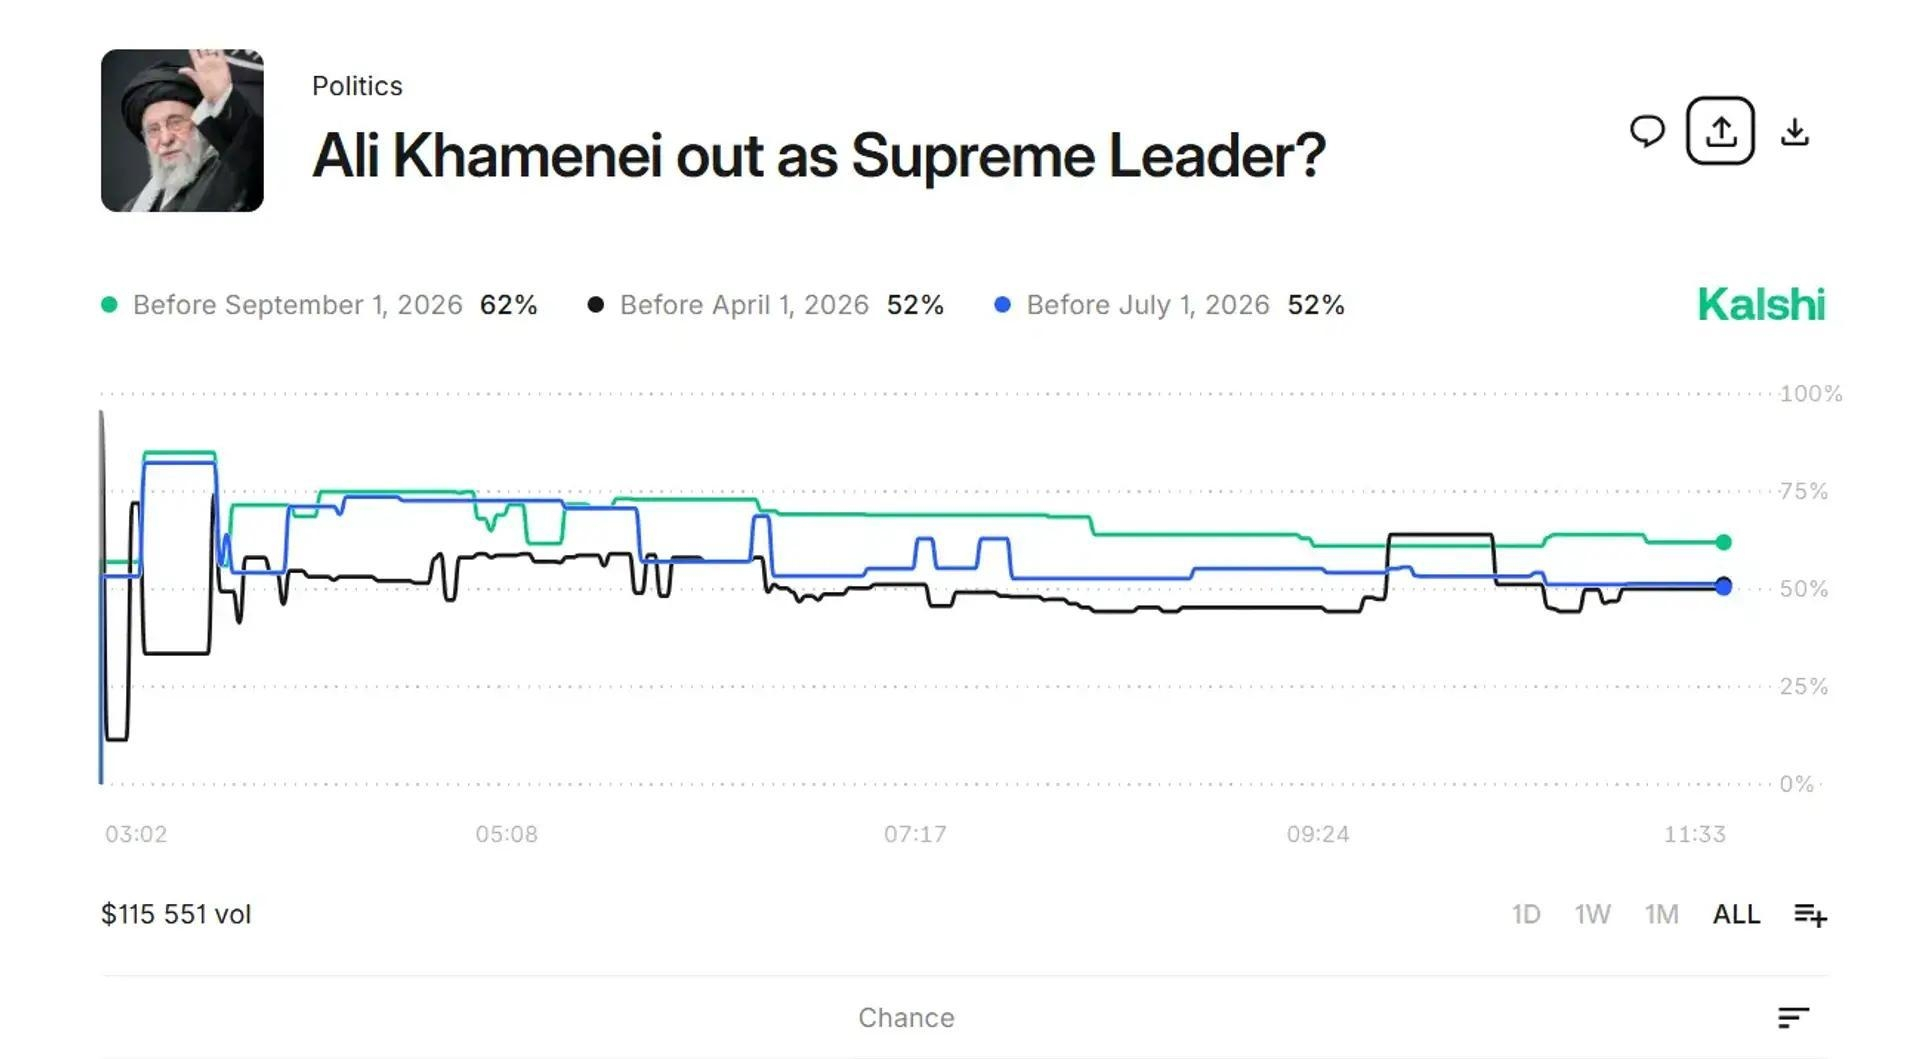Image resolution: width=1918 pixels, height=1059 pixels.
Task: Click the Khamenei profile thumbnail image
Action: (182, 131)
